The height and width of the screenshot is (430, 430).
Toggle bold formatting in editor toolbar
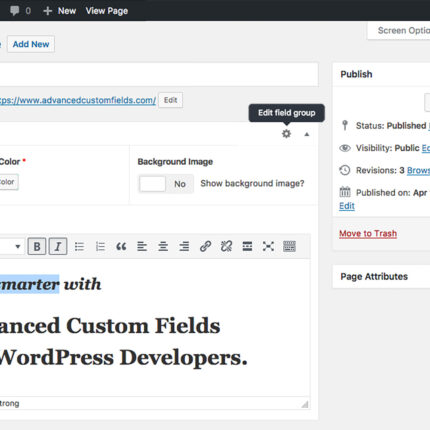(37, 246)
